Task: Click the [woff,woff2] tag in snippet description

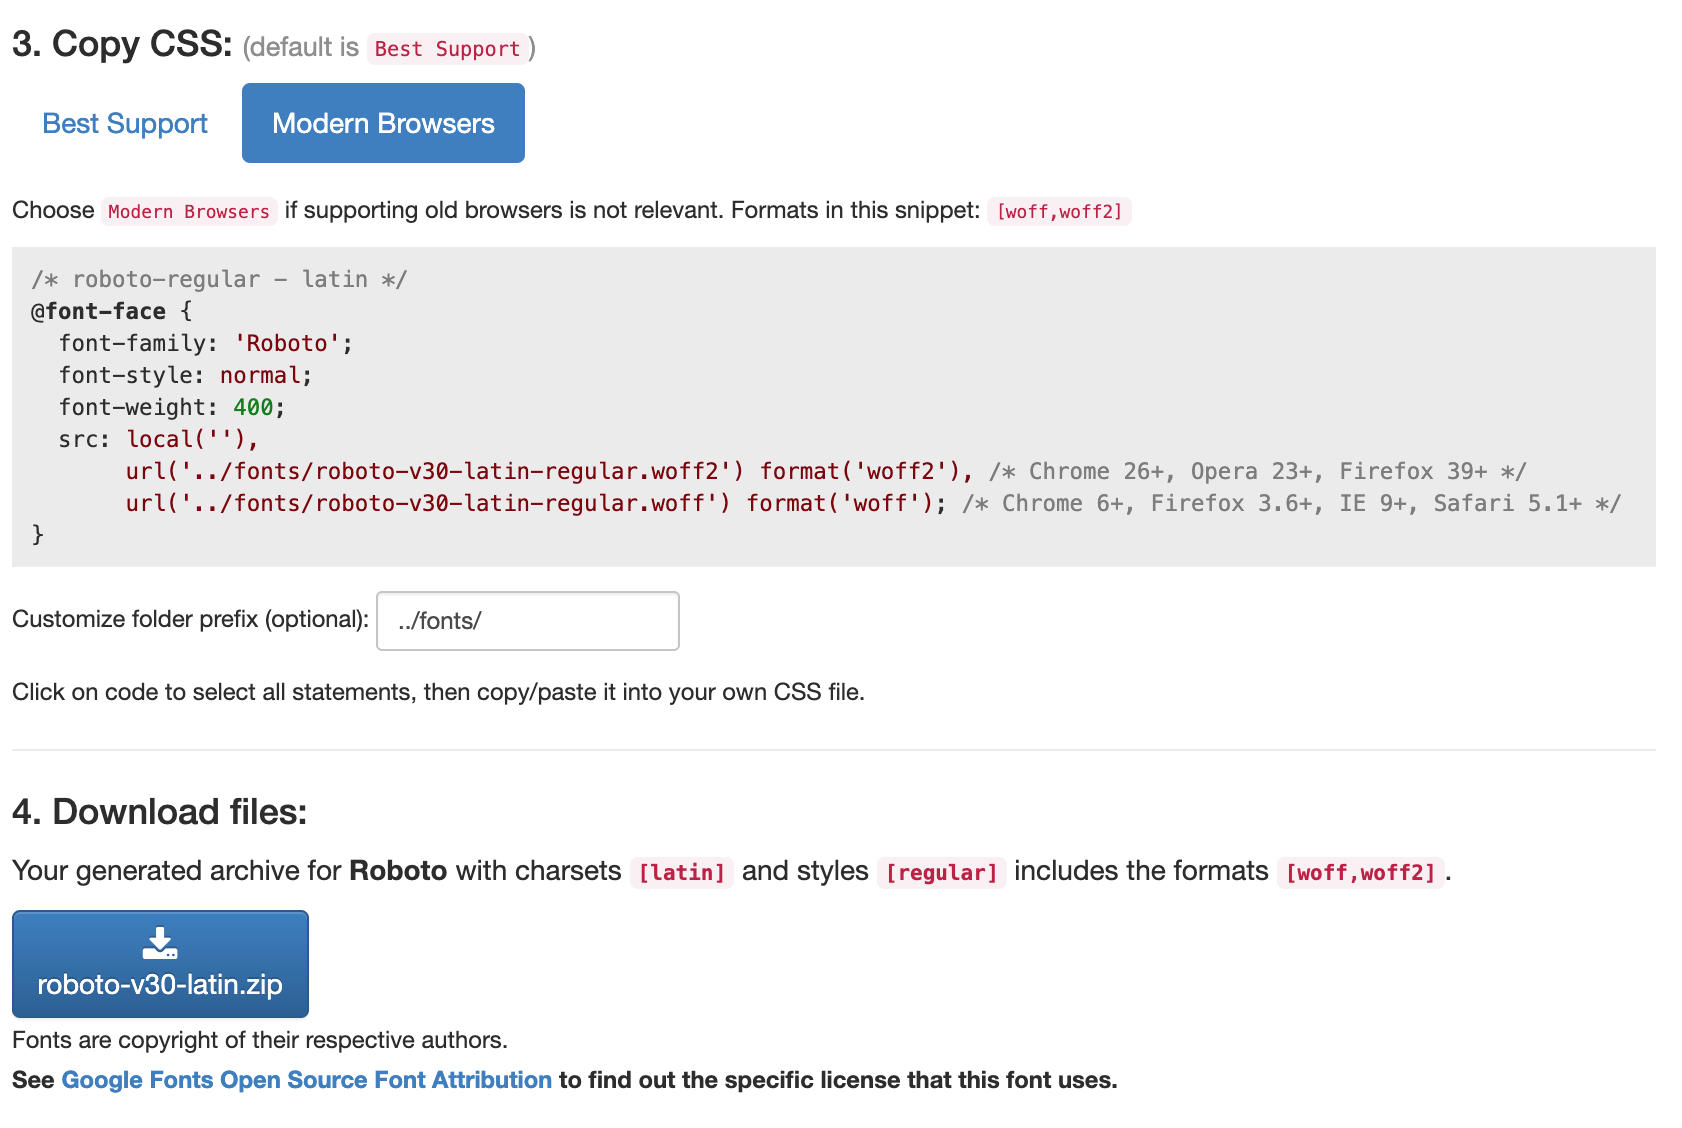Action: click(x=1059, y=211)
